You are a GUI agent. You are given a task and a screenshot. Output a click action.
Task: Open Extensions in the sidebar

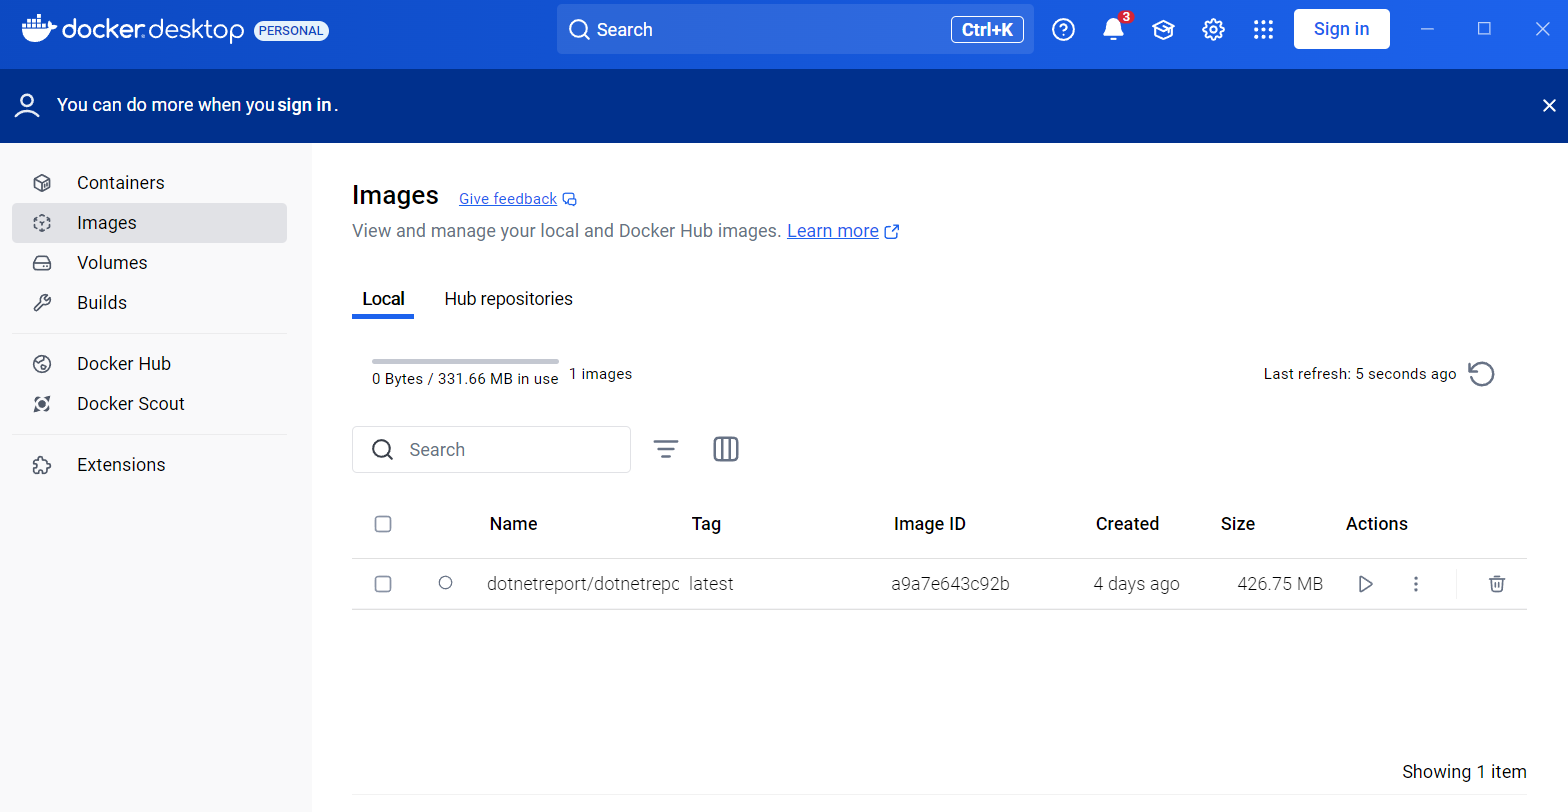coord(149,465)
